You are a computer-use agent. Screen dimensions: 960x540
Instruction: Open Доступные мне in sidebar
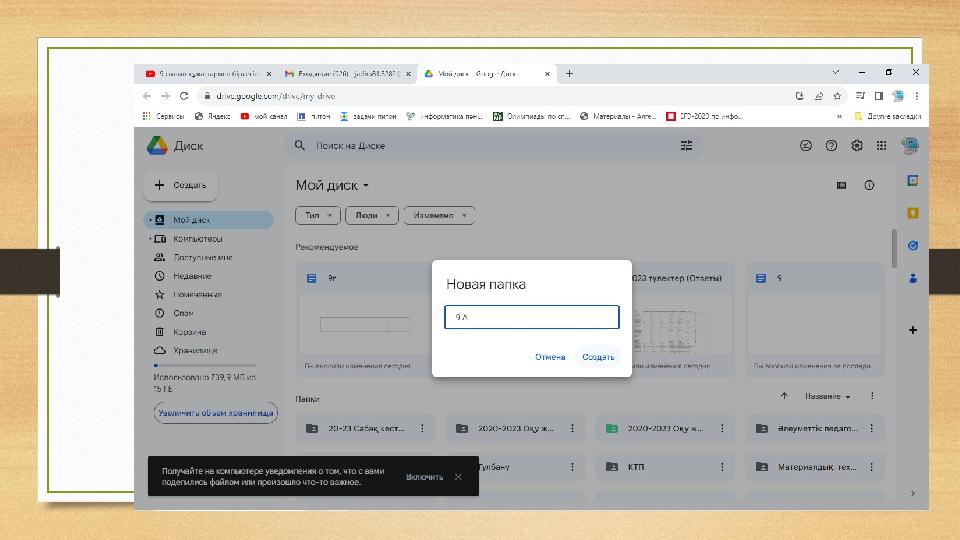(x=203, y=258)
